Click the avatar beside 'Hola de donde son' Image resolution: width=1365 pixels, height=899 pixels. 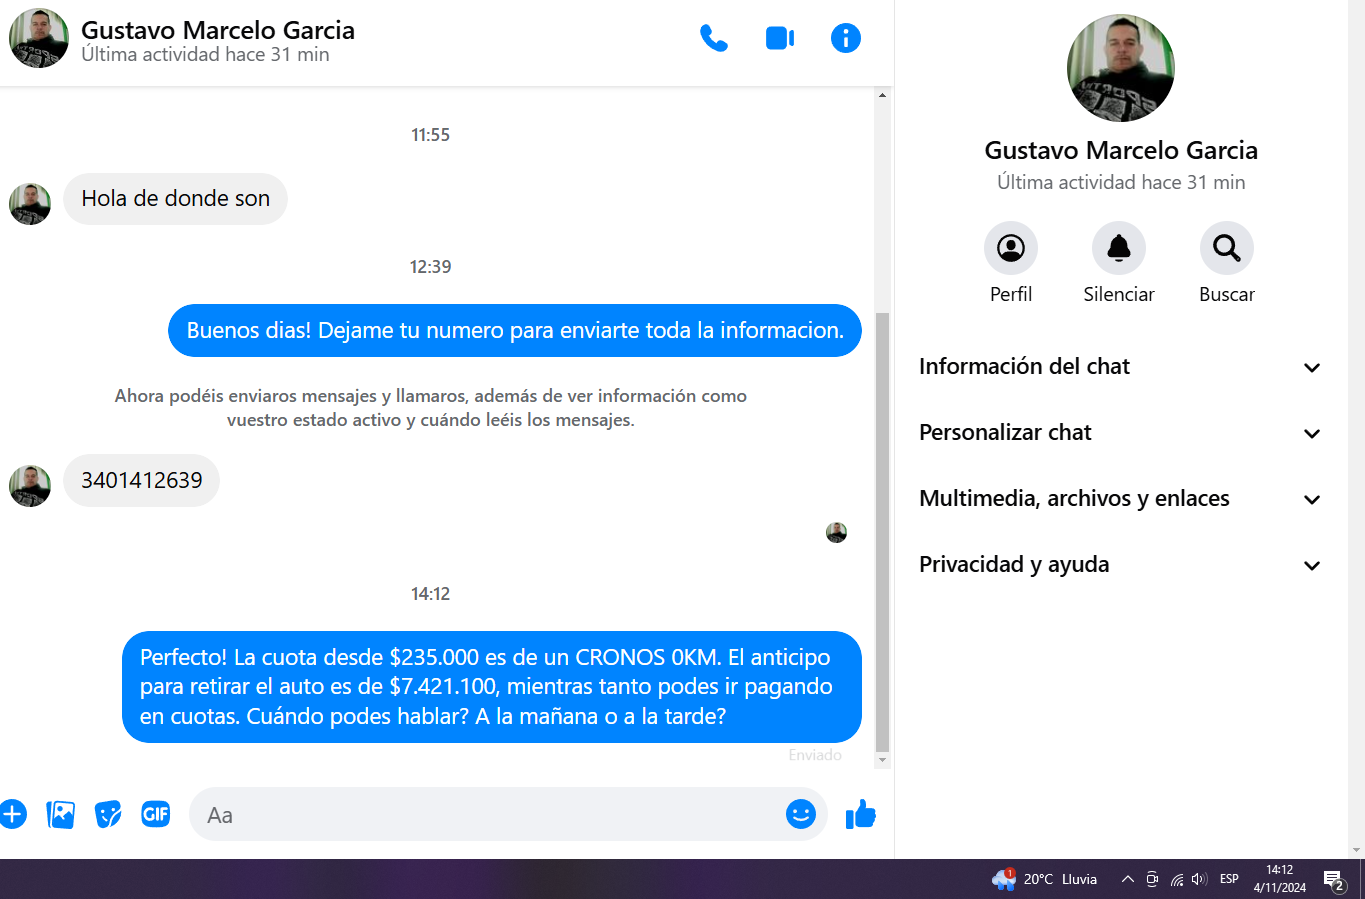click(30, 204)
